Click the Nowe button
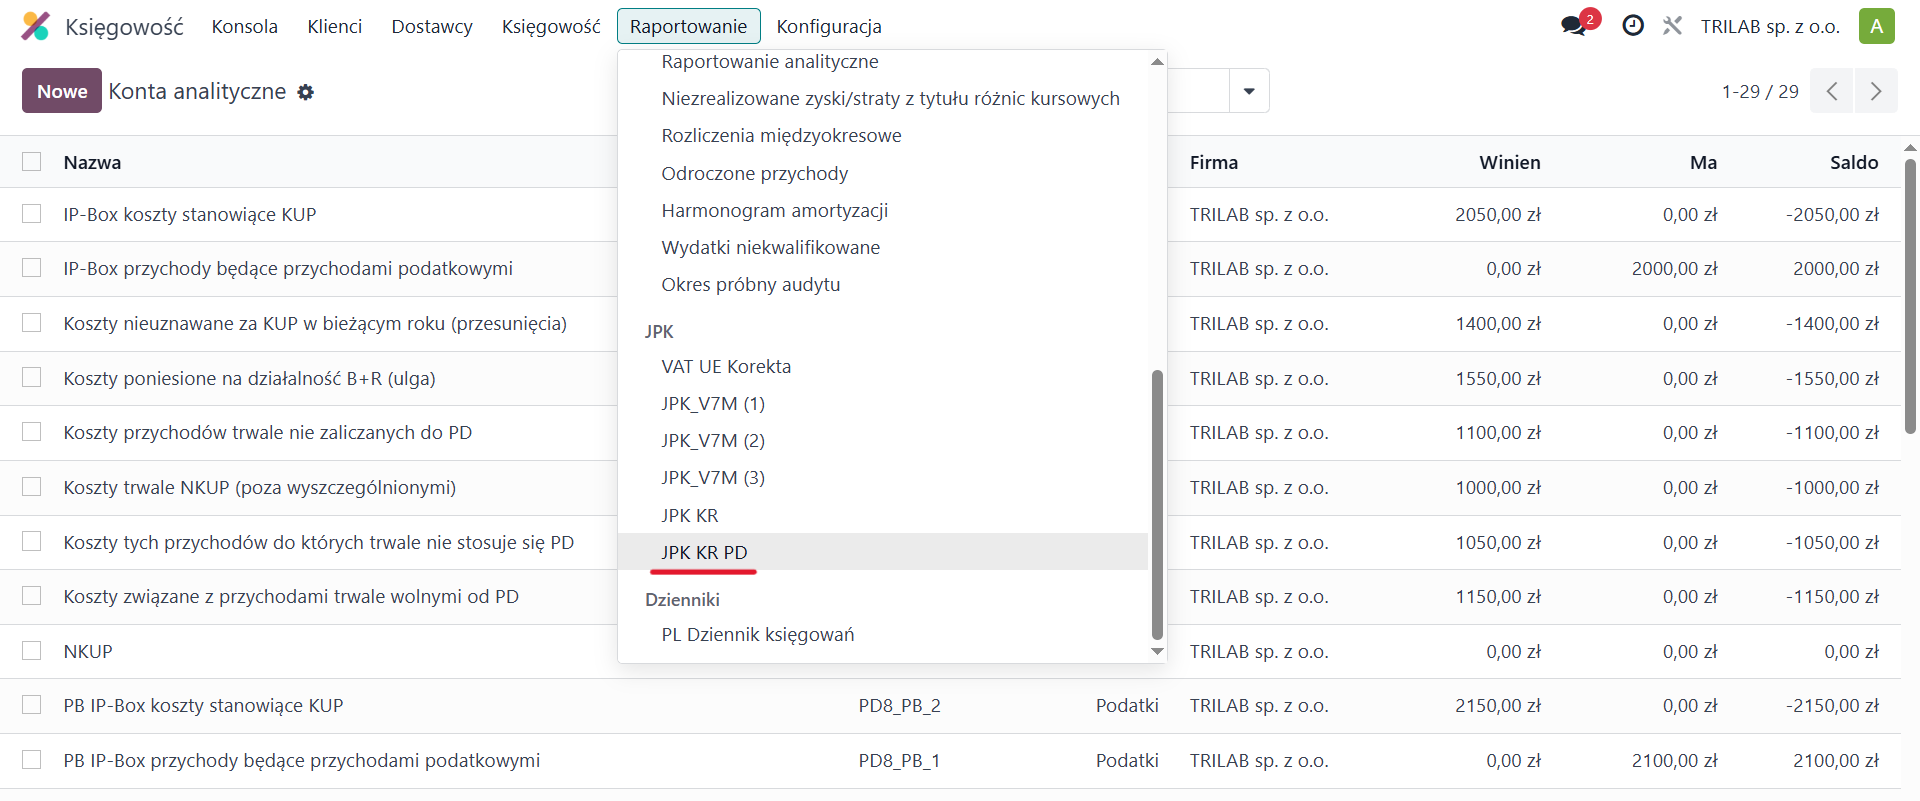1920x801 pixels. [62, 91]
